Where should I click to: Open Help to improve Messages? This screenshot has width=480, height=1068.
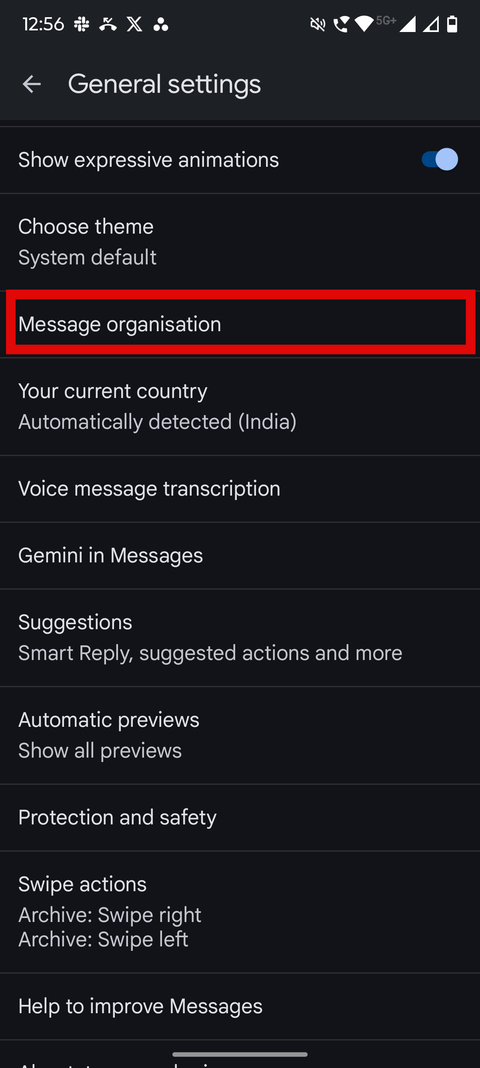[x=240, y=1007]
